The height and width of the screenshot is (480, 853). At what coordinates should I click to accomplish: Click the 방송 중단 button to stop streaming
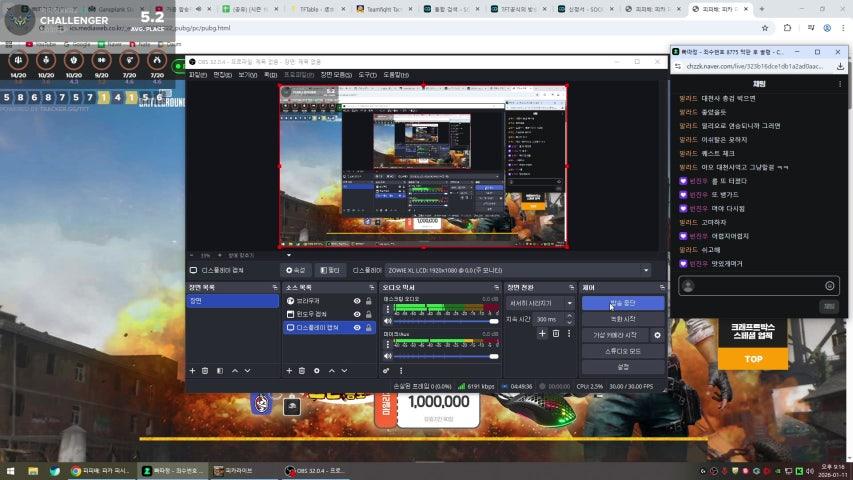click(622, 303)
